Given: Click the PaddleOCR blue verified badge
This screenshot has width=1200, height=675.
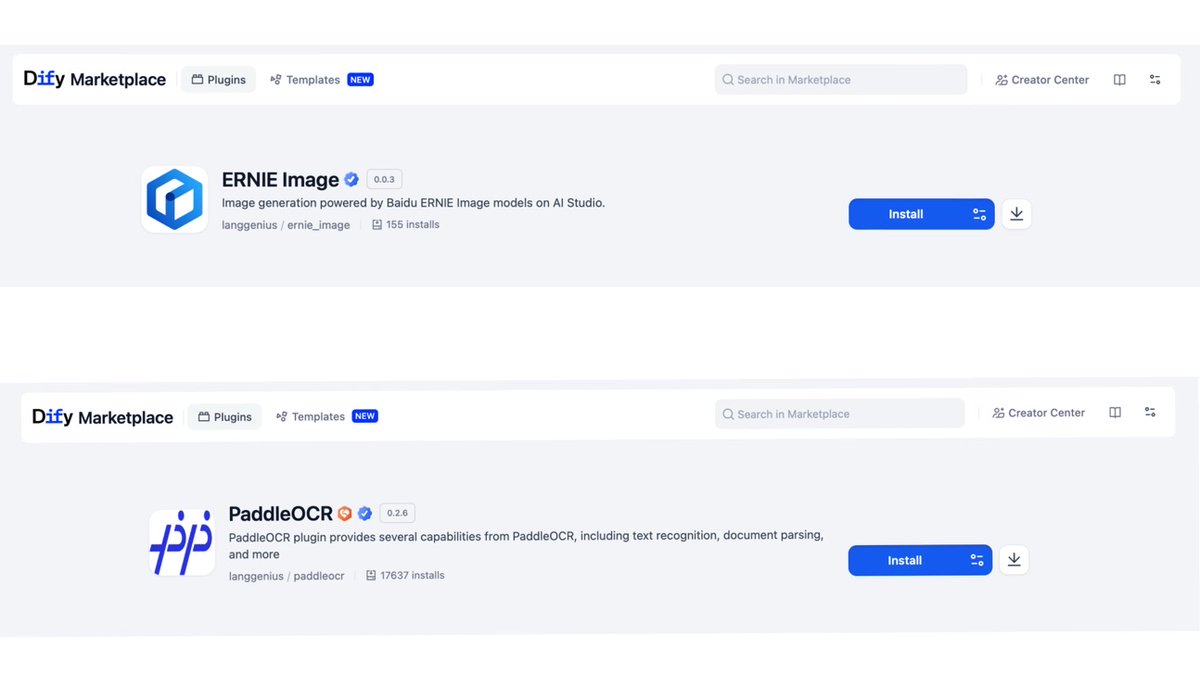Looking at the screenshot, I should click(x=365, y=514).
